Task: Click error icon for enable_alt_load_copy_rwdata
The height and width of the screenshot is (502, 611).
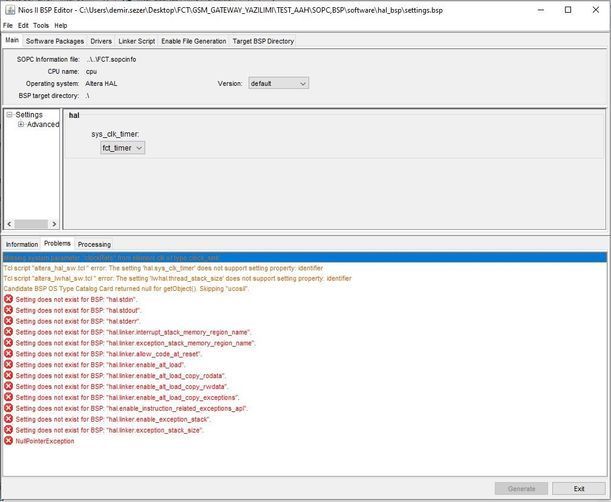Action: pos(8,387)
